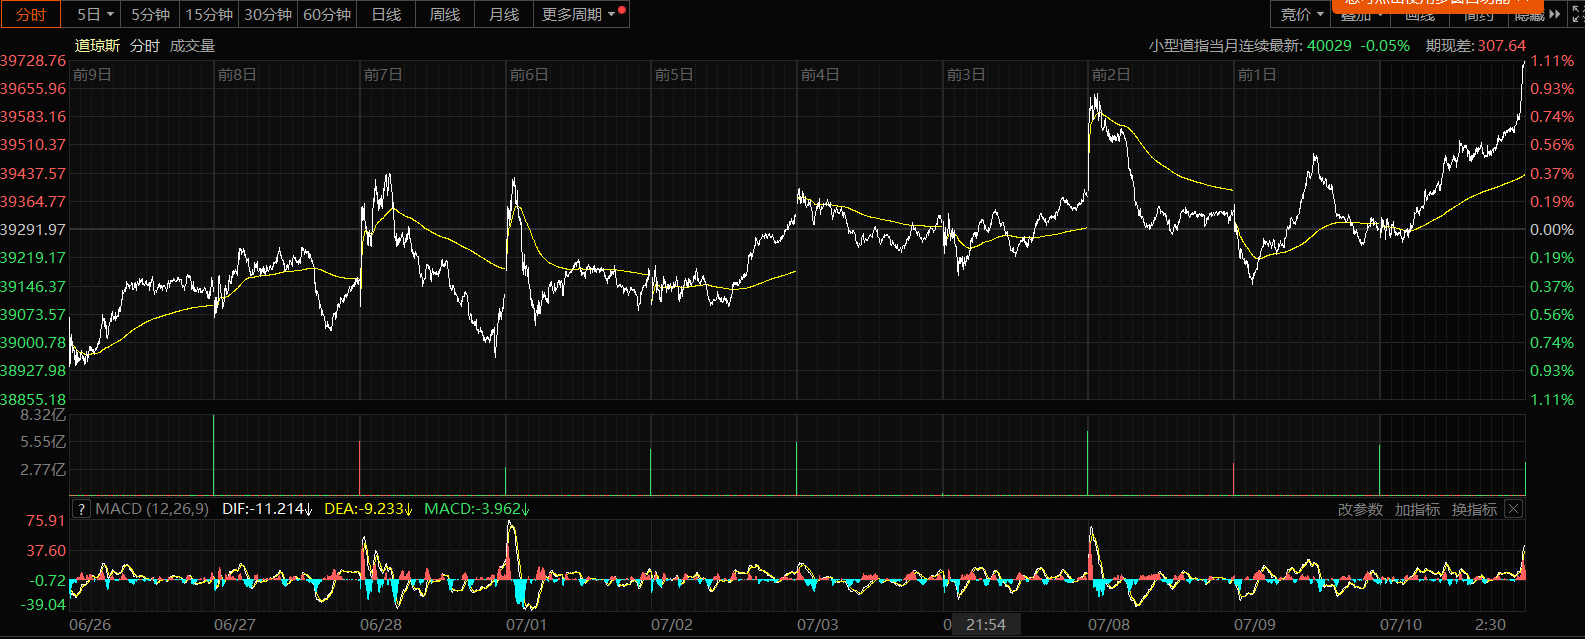
Task: Click the 06/27 date on the axis
Action: tap(235, 625)
